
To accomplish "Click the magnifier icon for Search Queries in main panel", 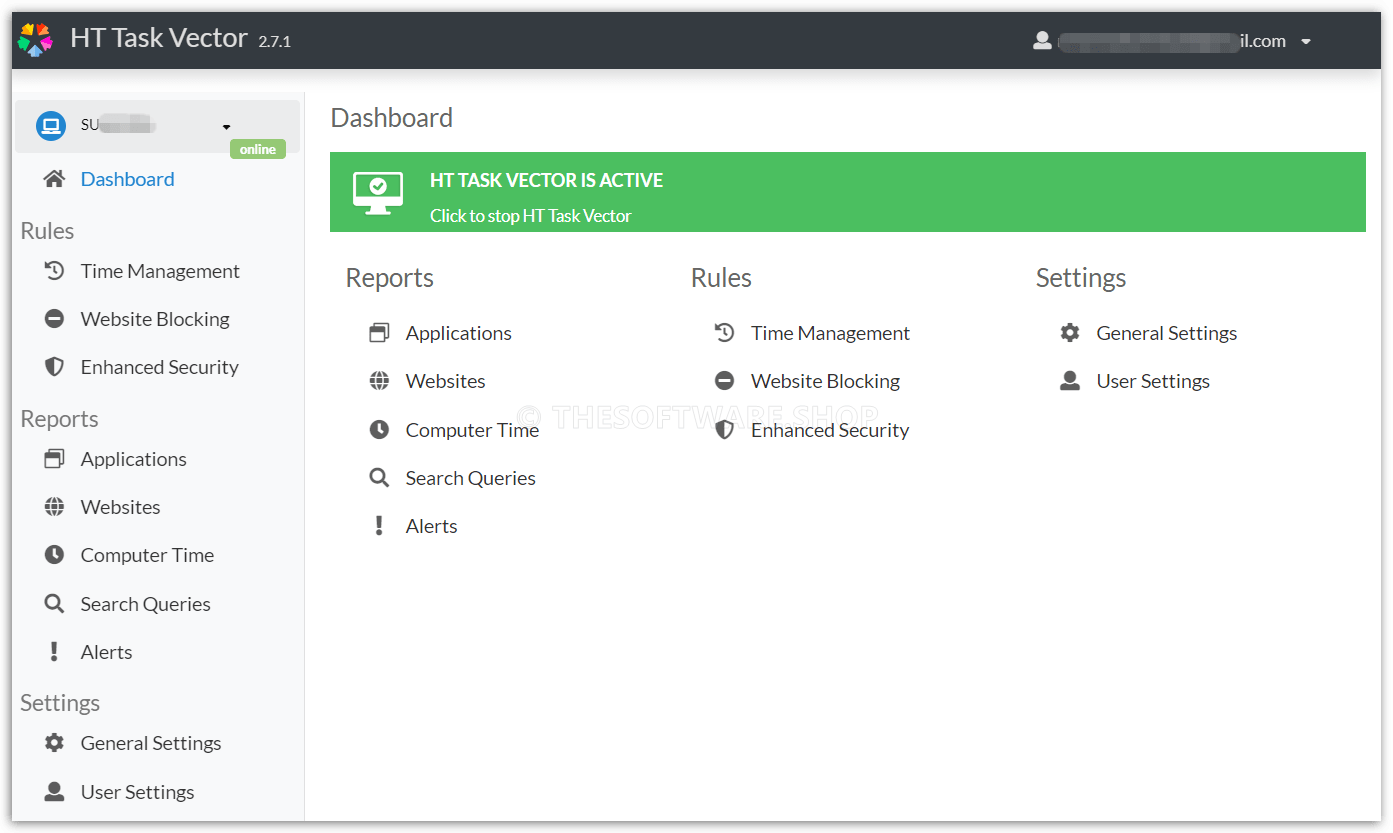I will (379, 478).
